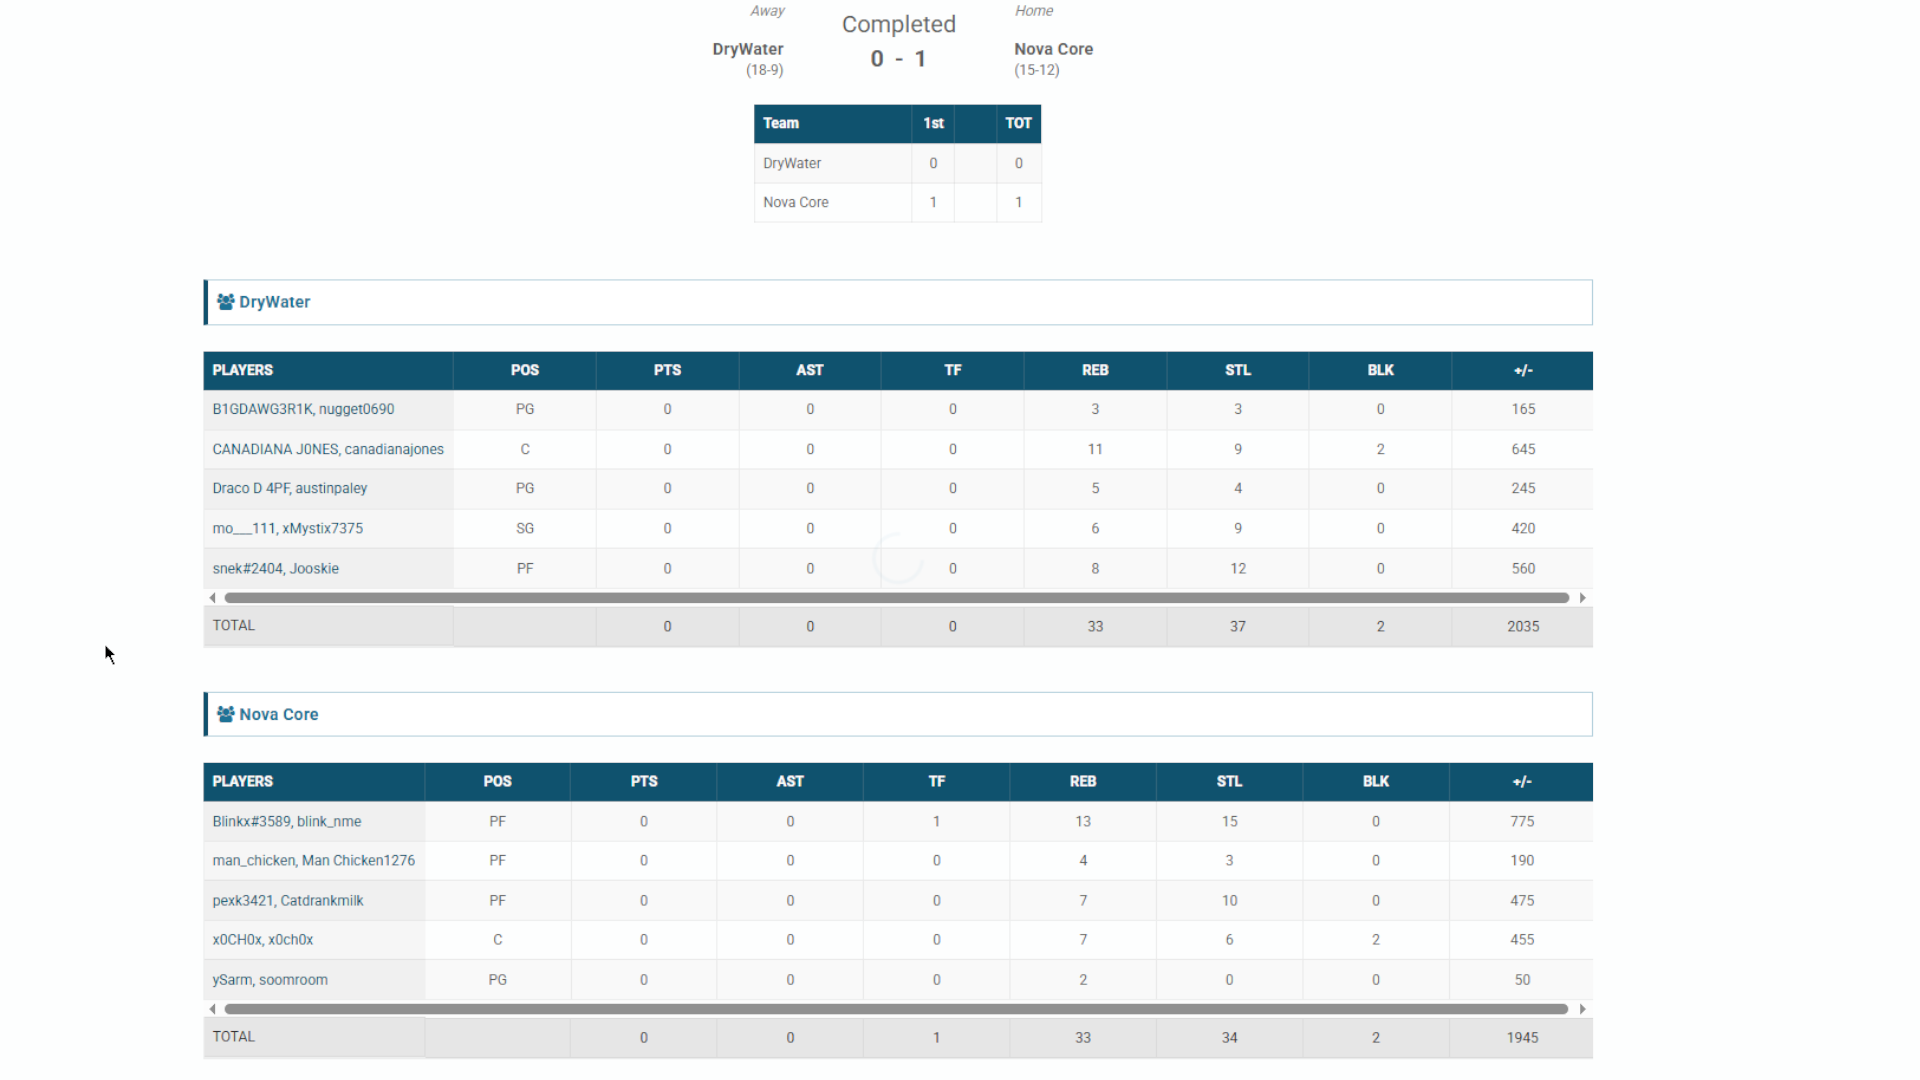The image size is (1920, 1080).
Task: Select player CANADIANA J0NES, canadianajones row
Action: 327,449
